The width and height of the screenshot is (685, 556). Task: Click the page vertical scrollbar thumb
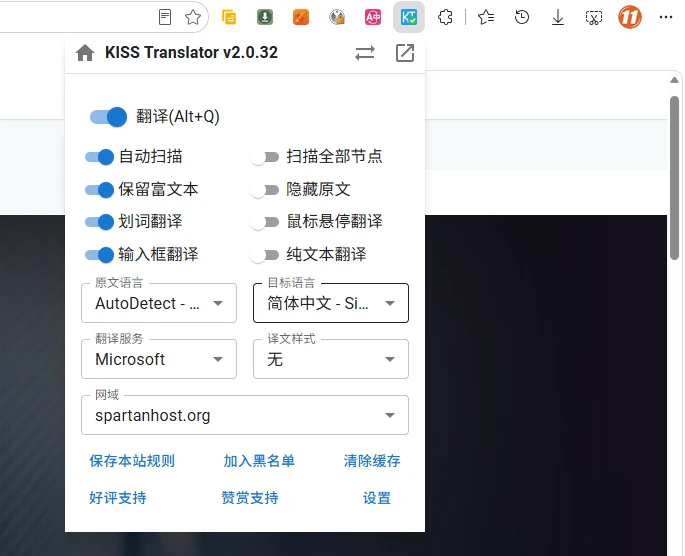(x=675, y=178)
